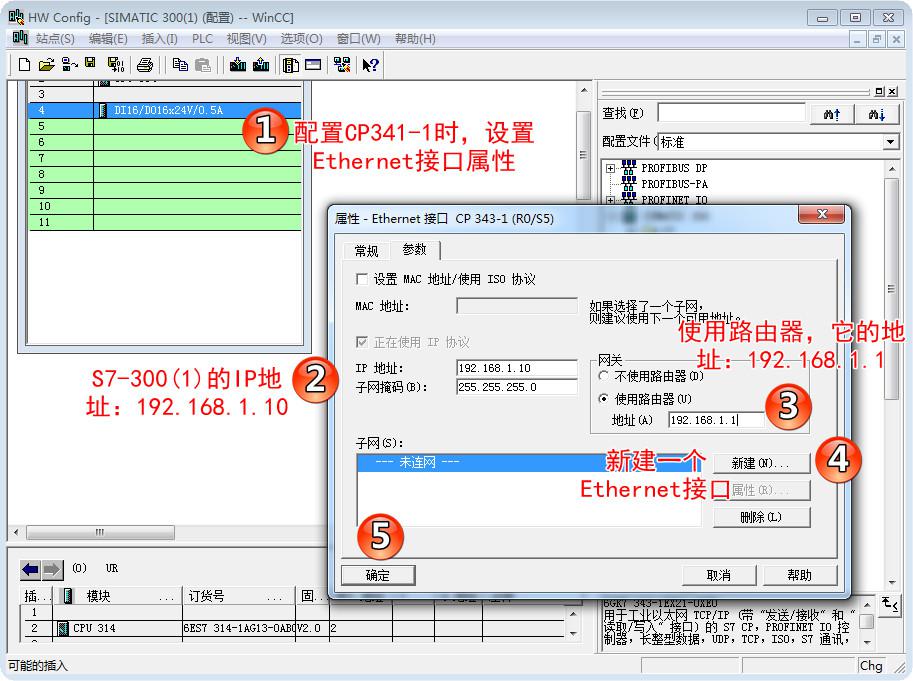Click the grey forward arrow icon
This screenshot has height=681, width=913.
[x=52, y=569]
